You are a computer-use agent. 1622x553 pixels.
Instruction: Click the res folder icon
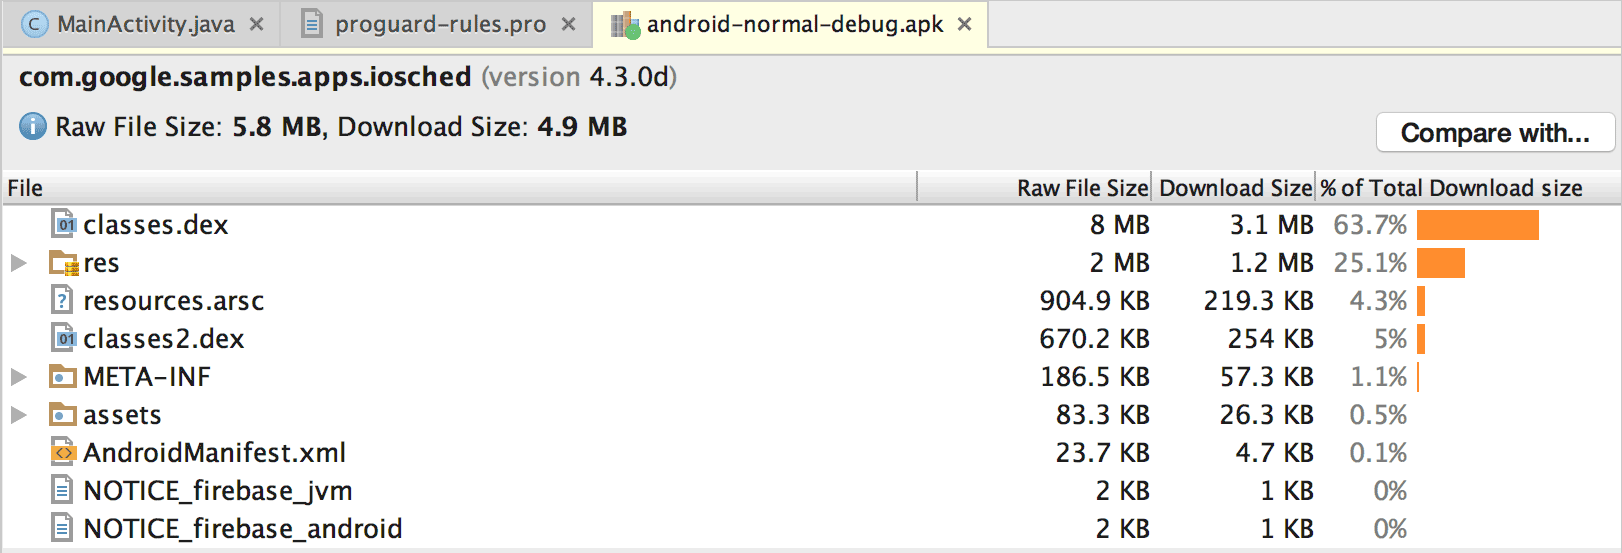63,263
